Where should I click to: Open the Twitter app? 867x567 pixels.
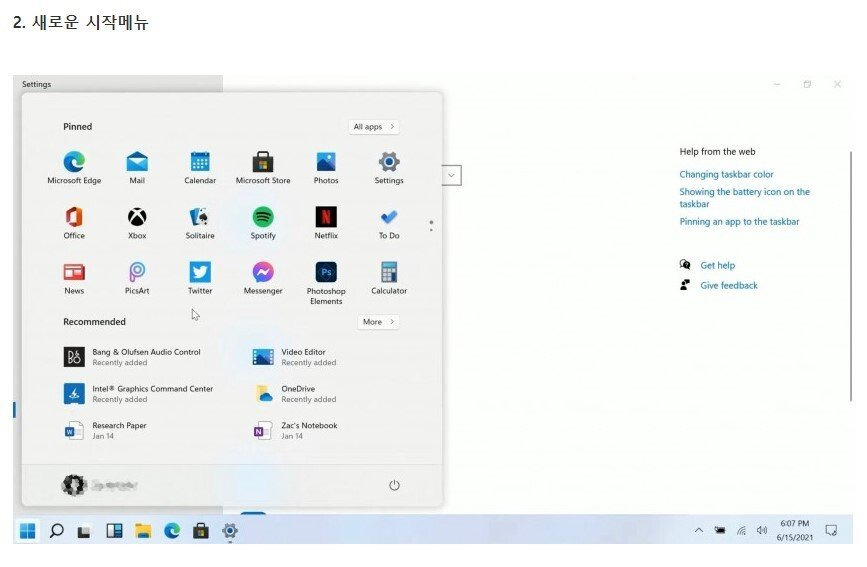pyautogui.click(x=200, y=278)
